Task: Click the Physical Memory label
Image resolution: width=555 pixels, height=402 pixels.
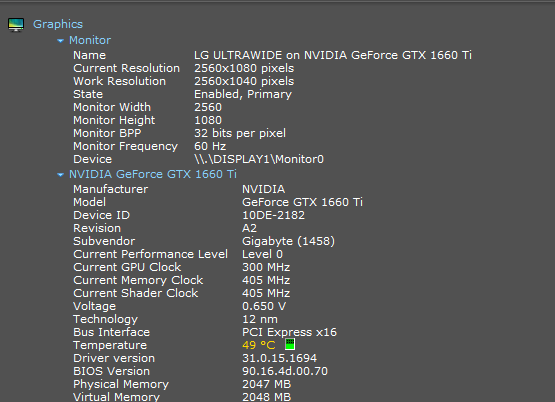Action: (x=121, y=385)
